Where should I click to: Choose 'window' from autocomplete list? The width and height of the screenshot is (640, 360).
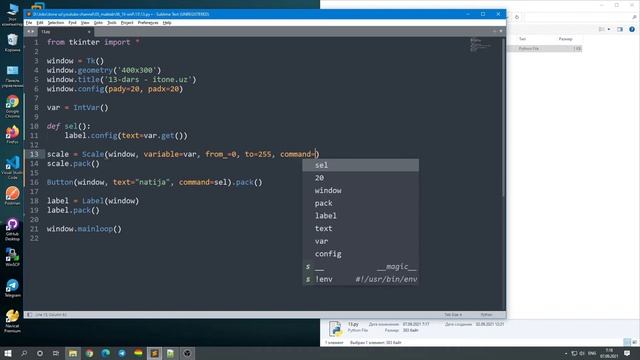pyautogui.click(x=360, y=191)
